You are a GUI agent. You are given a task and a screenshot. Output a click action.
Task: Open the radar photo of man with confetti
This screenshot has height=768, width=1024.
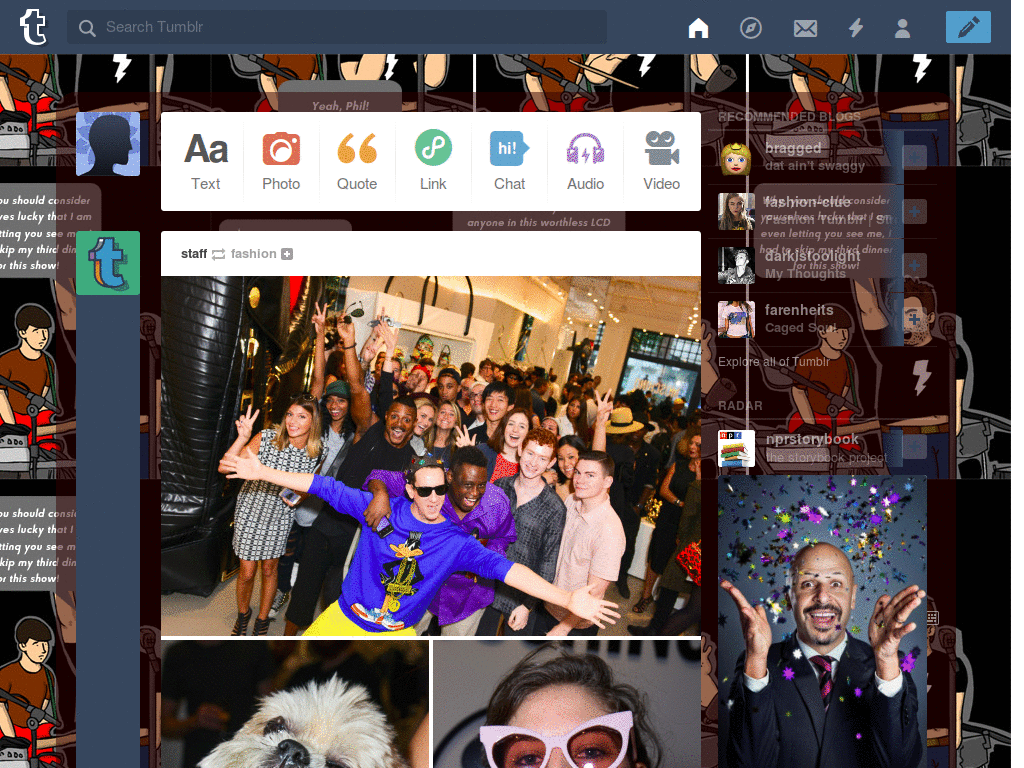click(822, 622)
